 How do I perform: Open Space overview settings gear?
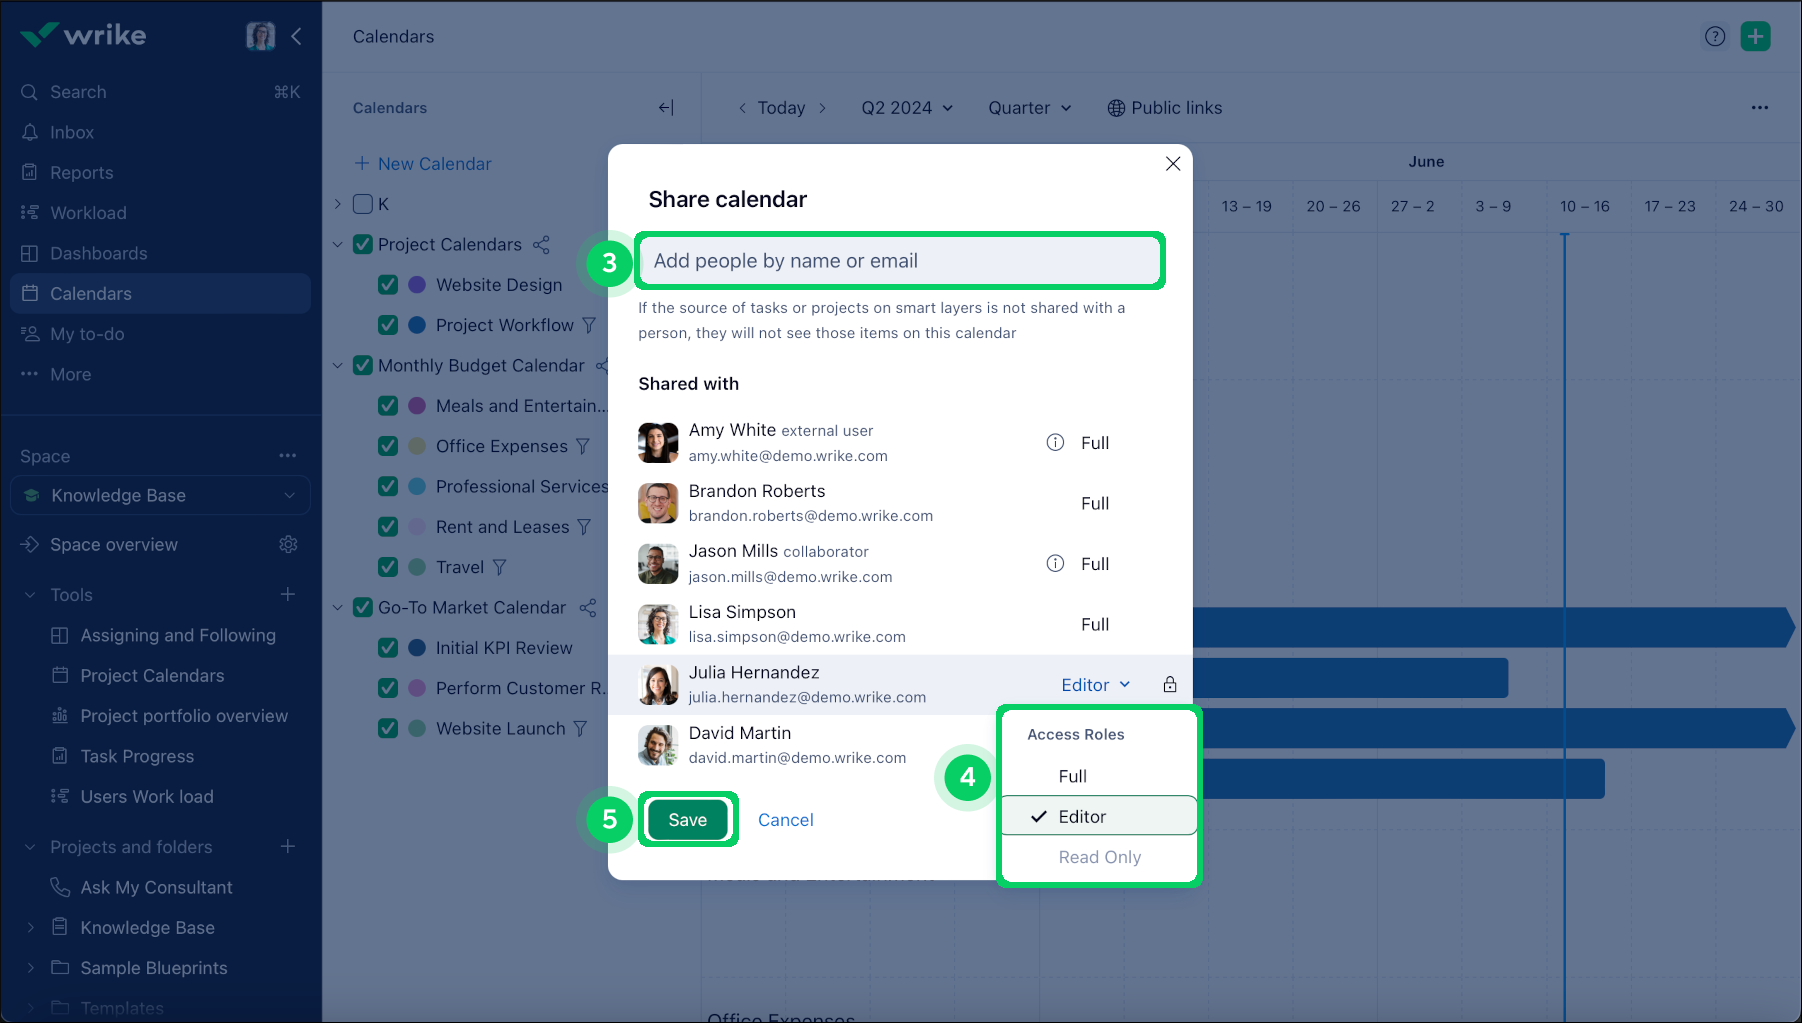pyautogui.click(x=288, y=545)
